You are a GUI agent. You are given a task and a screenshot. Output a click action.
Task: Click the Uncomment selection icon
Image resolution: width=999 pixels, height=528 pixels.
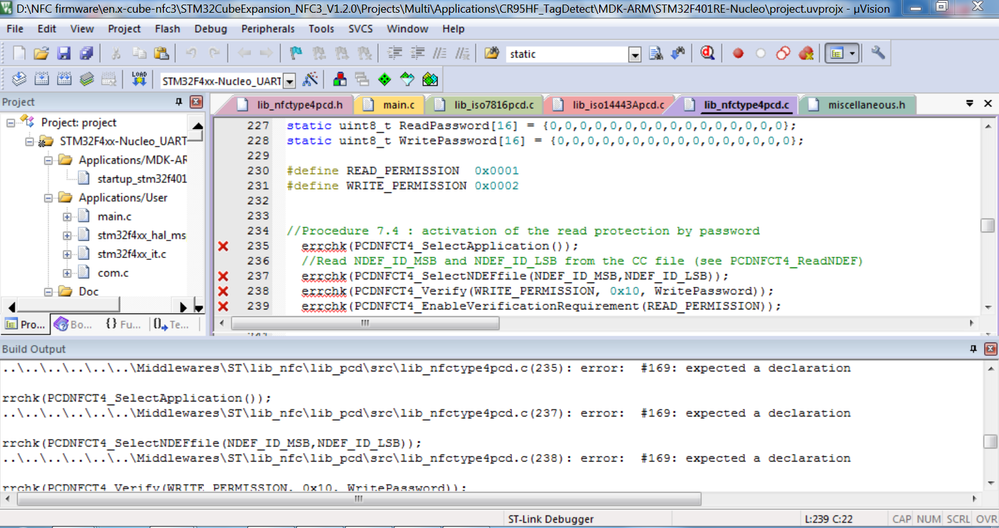pos(463,54)
